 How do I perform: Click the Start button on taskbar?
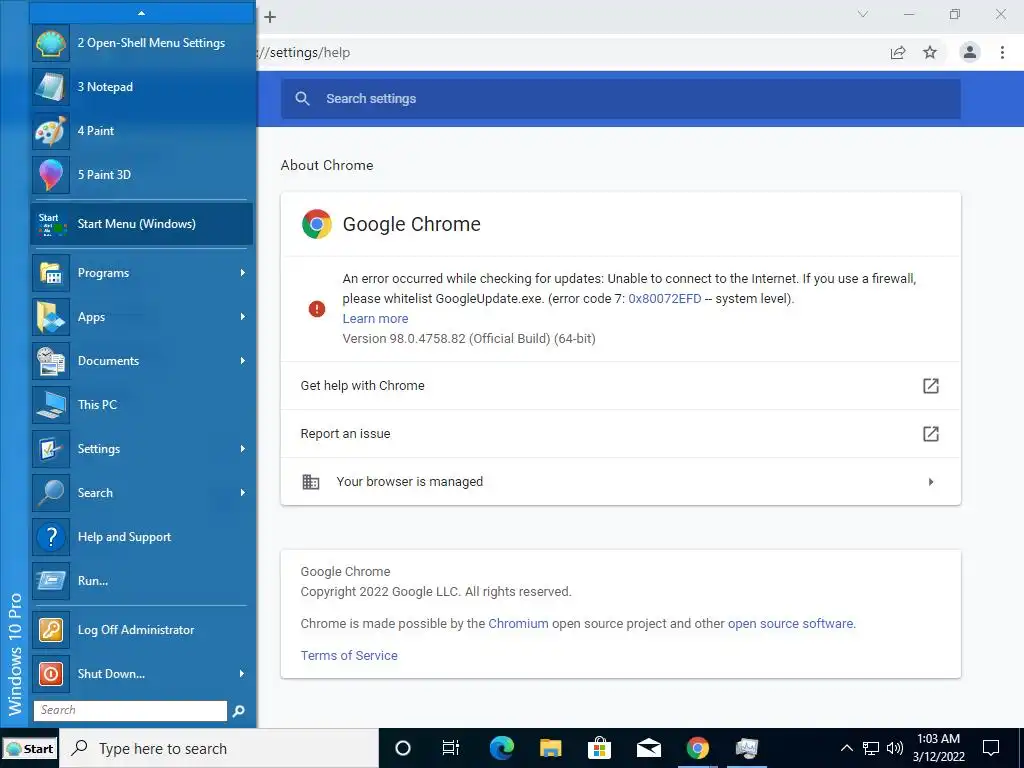[29, 749]
